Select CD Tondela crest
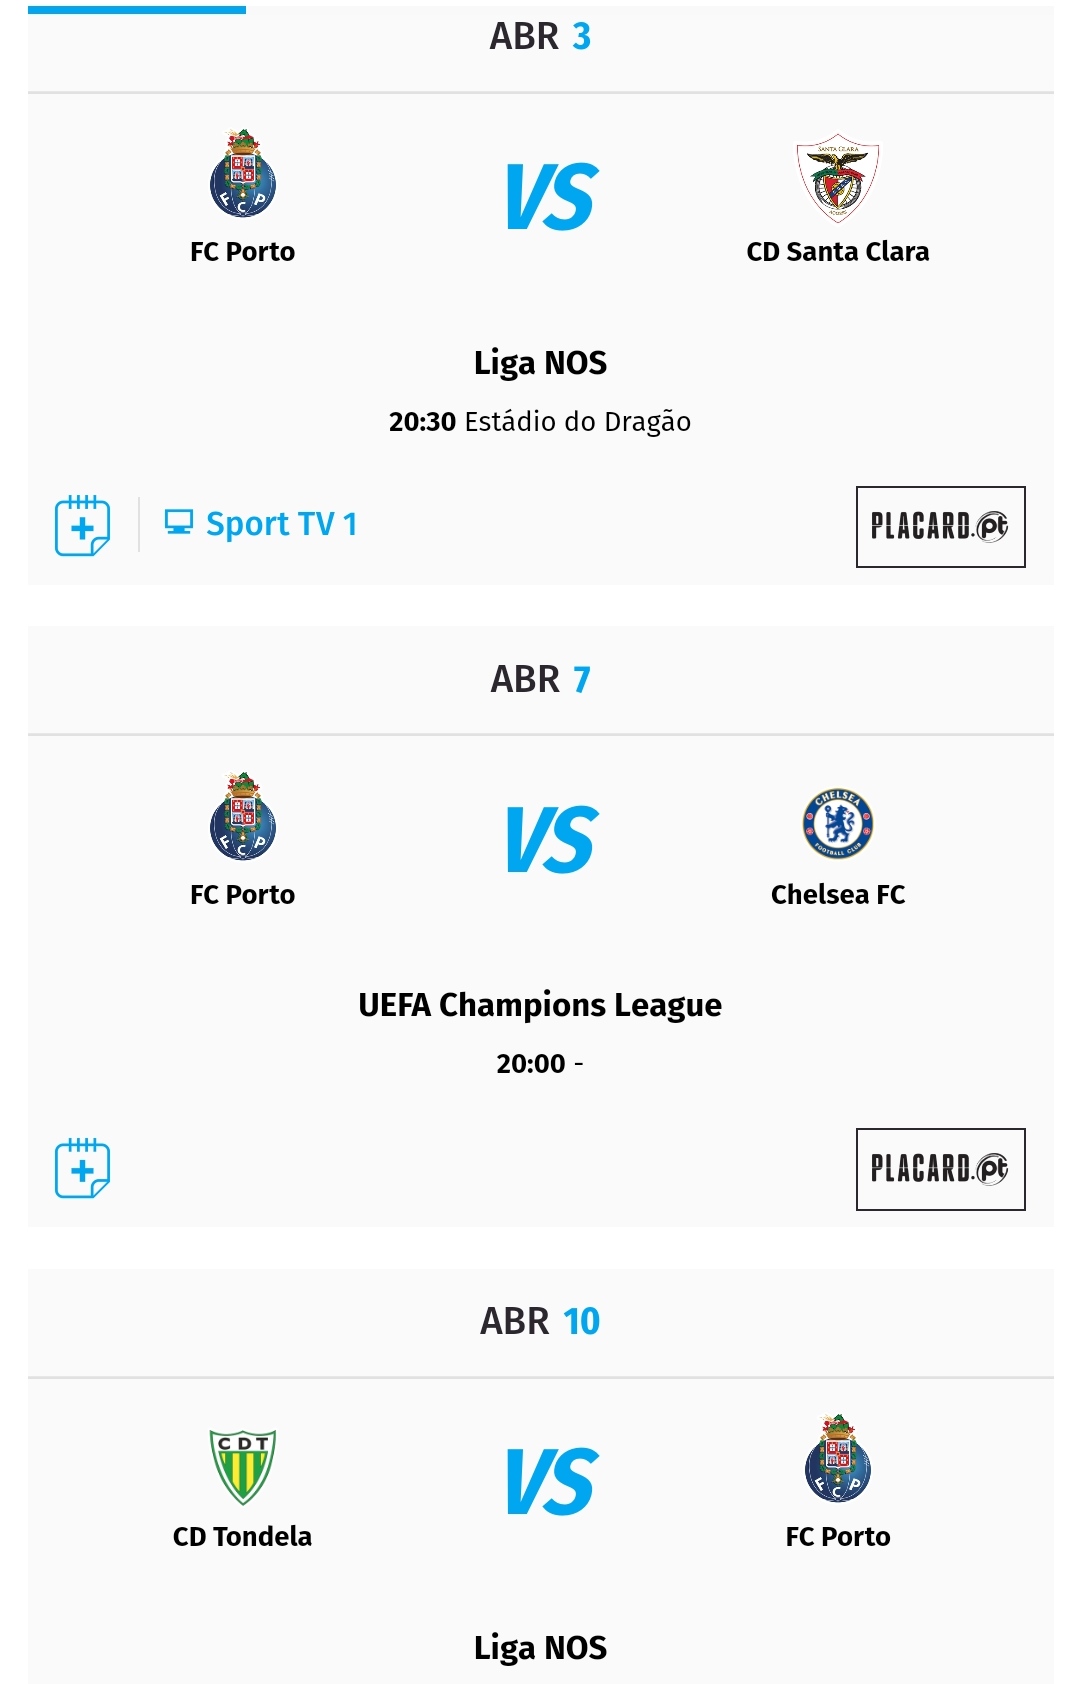This screenshot has height=1684, width=1080. (242, 1467)
